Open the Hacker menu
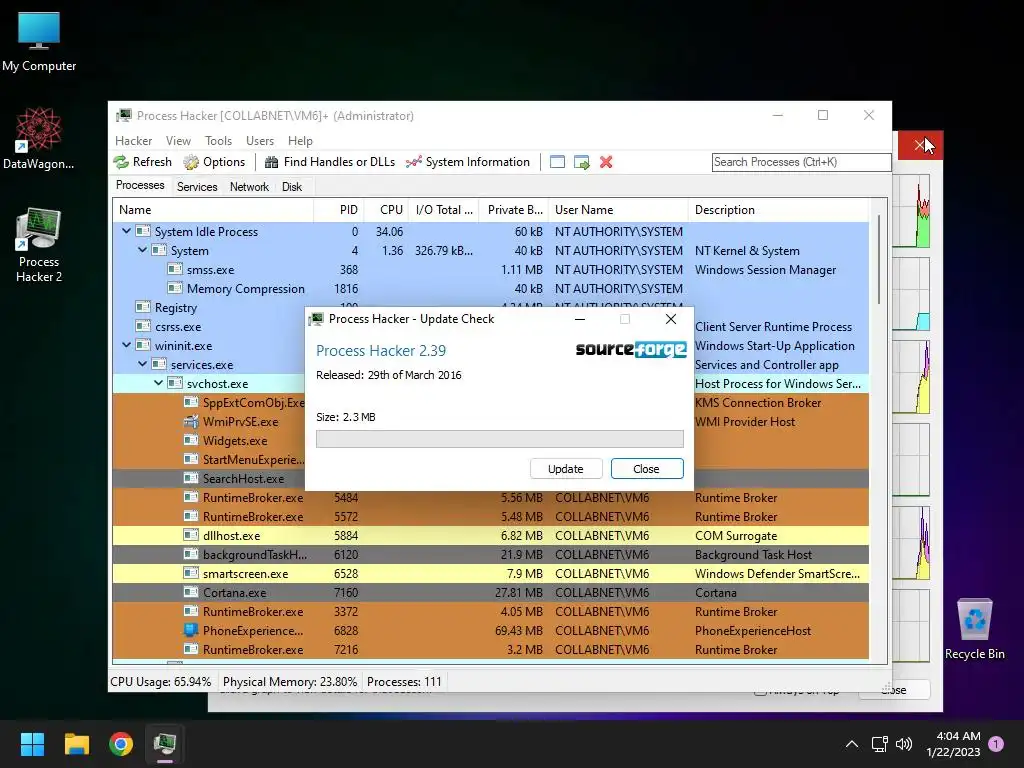This screenshot has width=1024, height=768. coord(133,140)
